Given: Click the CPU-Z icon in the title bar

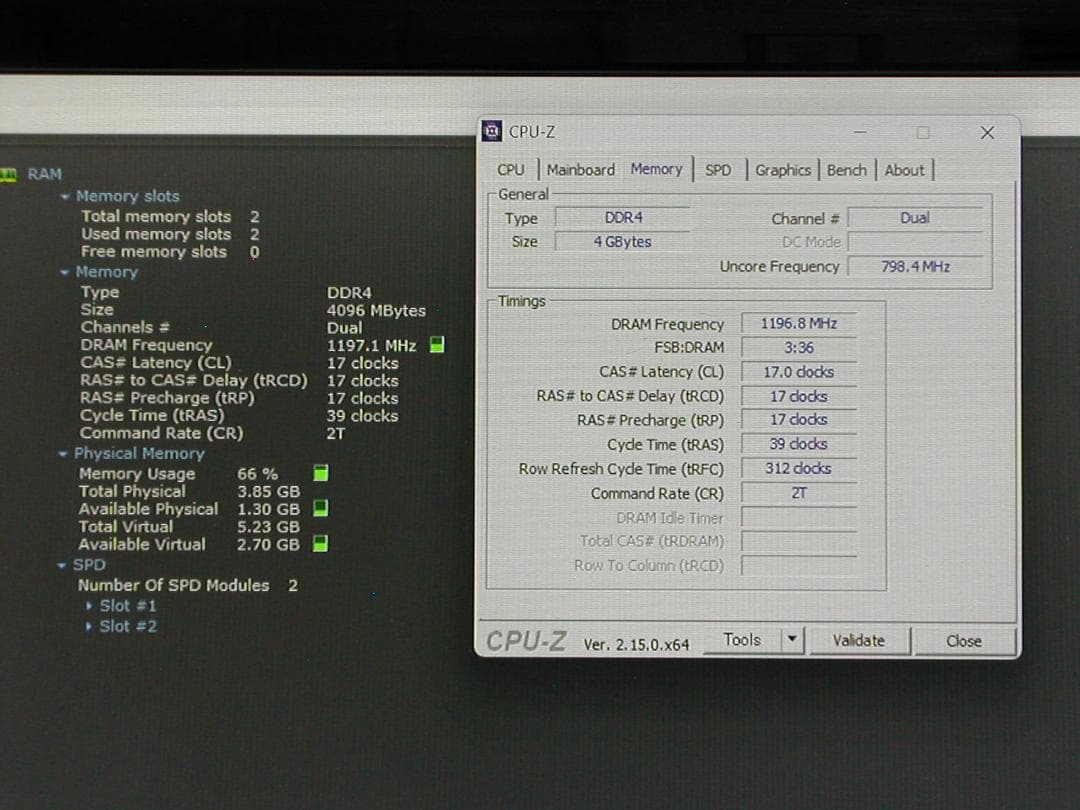Looking at the screenshot, I should point(491,131).
